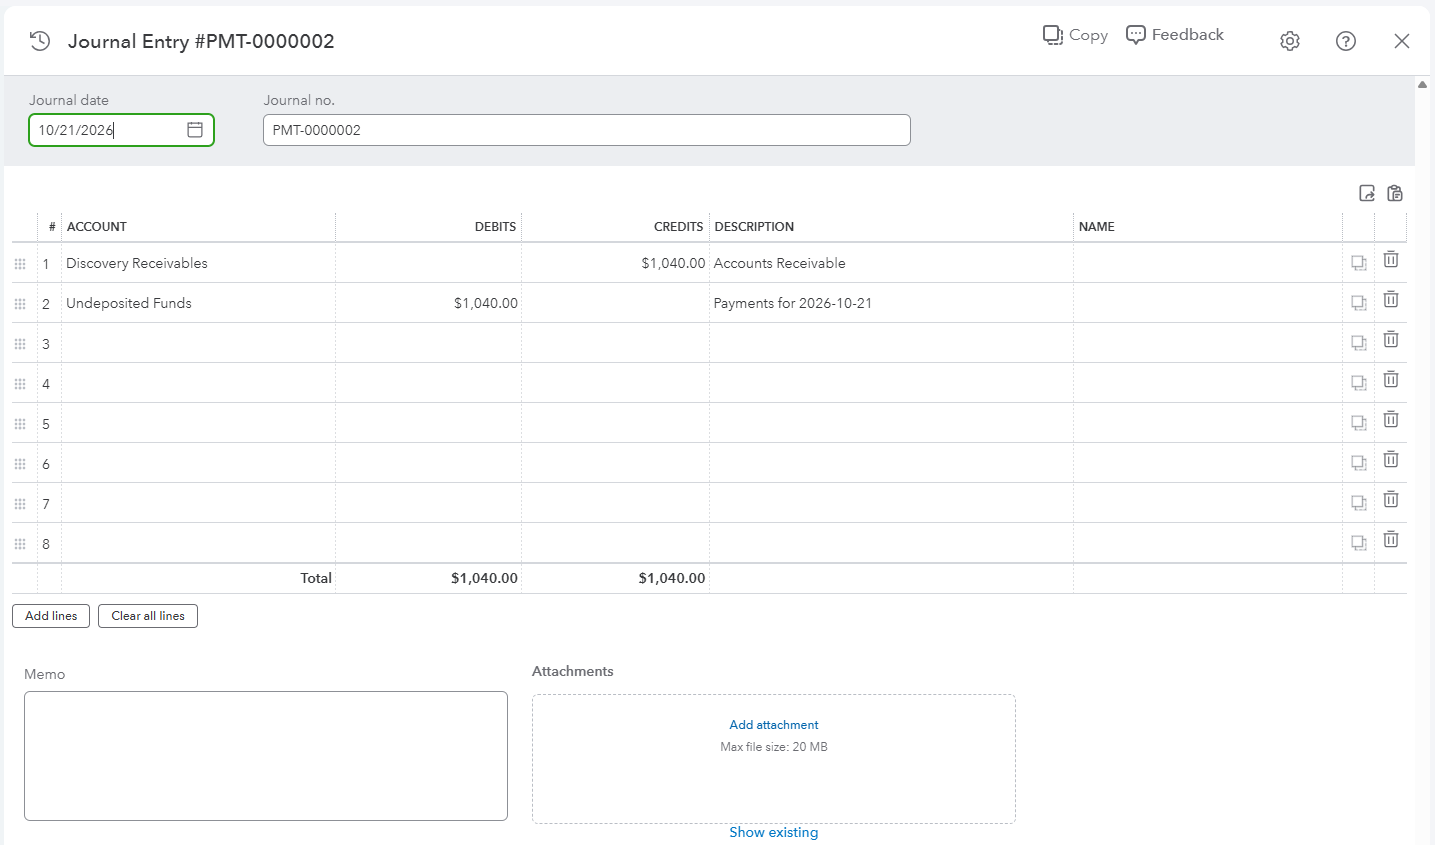Click the $1,040.00 credit on line 1

pos(674,263)
